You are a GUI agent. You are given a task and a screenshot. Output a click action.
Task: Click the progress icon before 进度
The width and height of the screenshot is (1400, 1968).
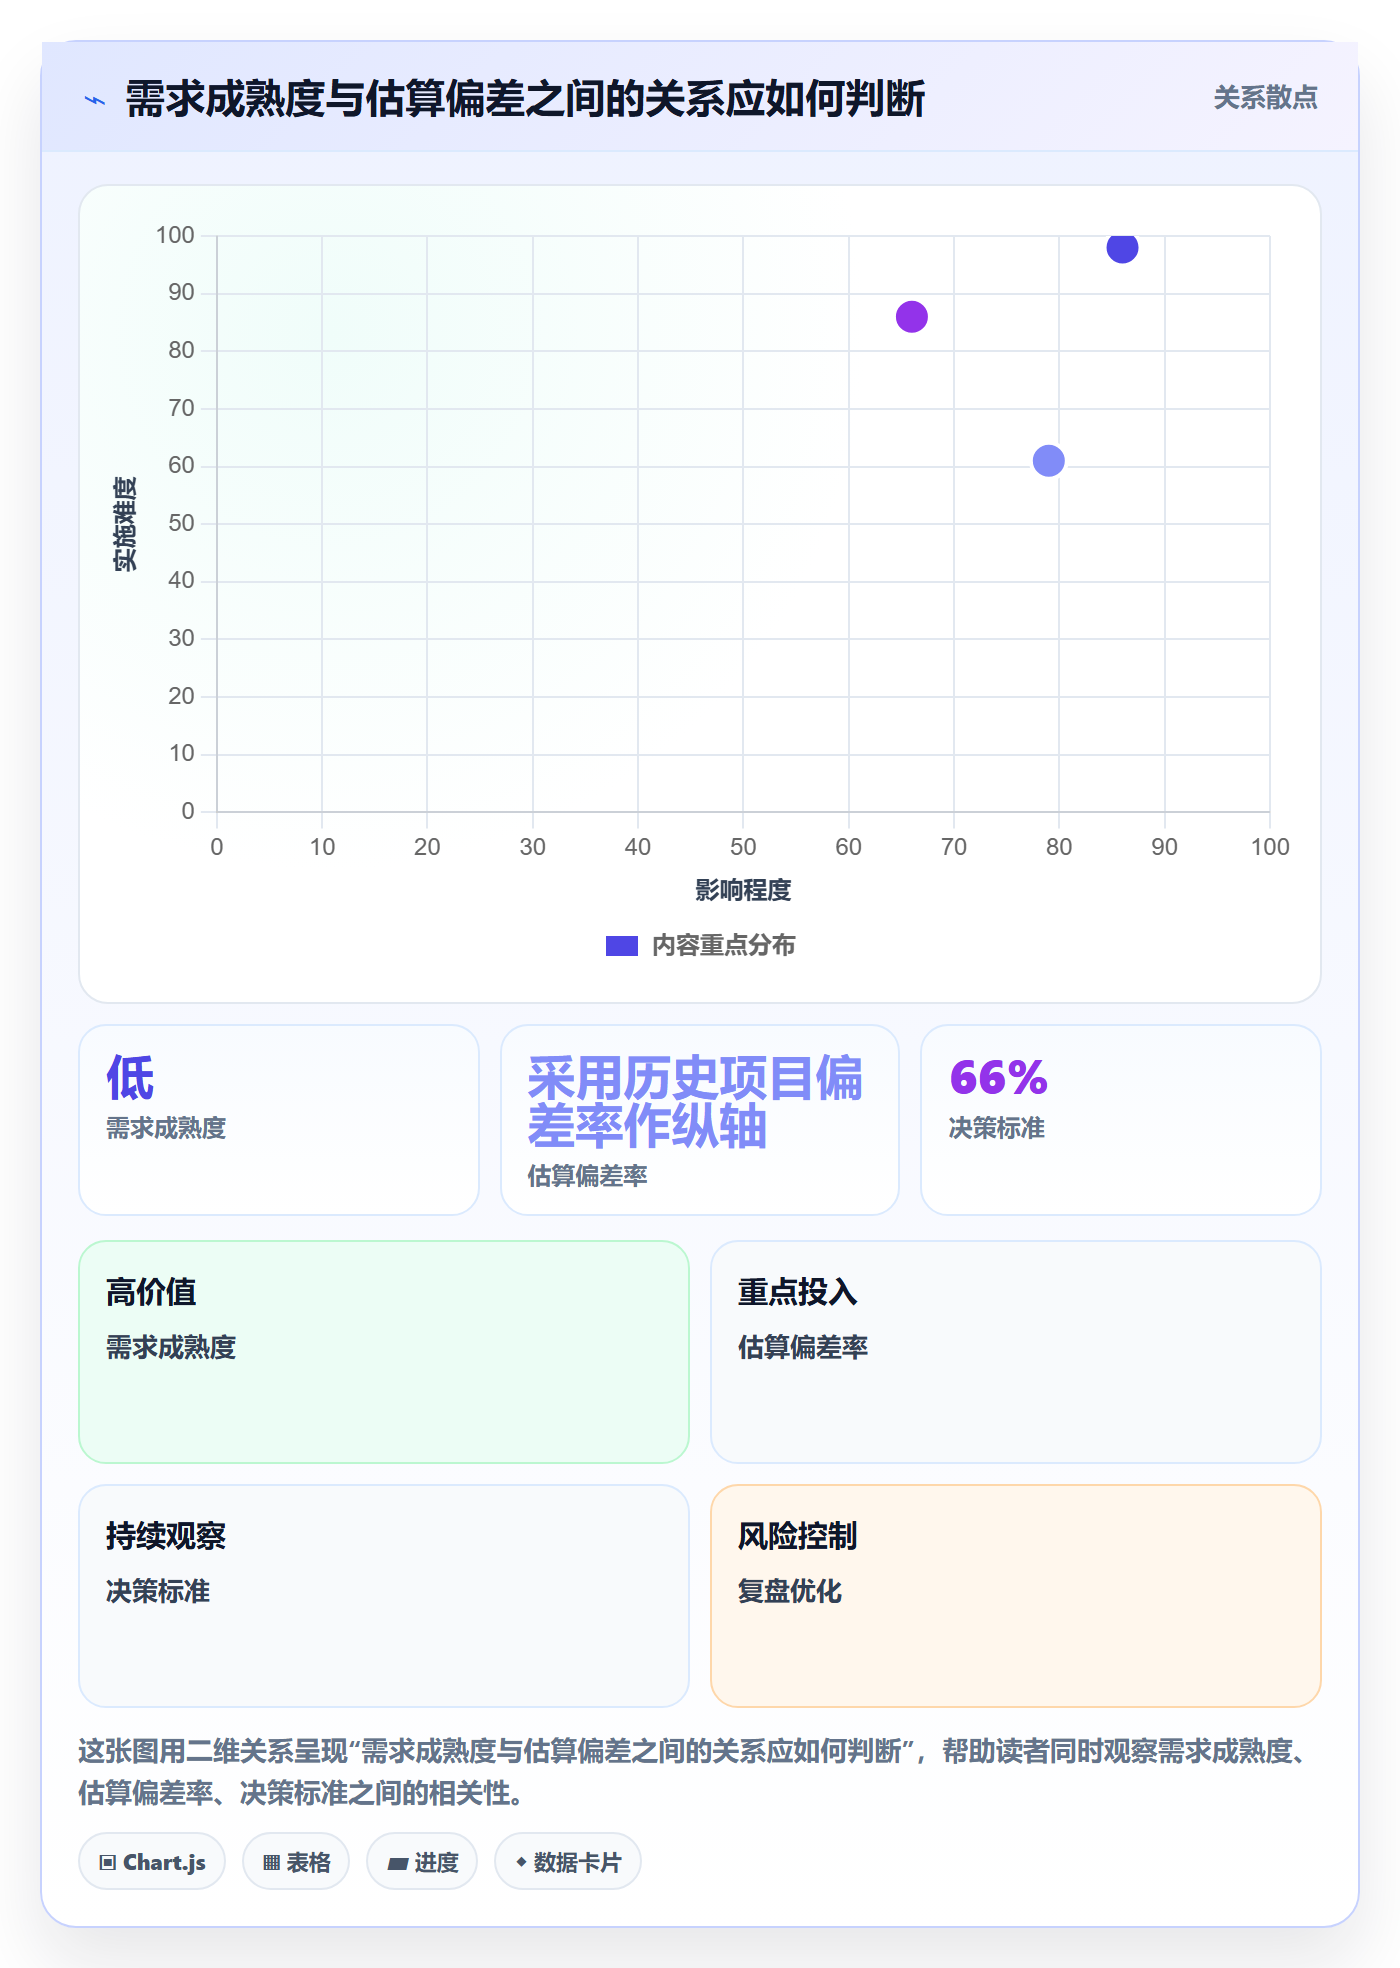coord(398,1863)
